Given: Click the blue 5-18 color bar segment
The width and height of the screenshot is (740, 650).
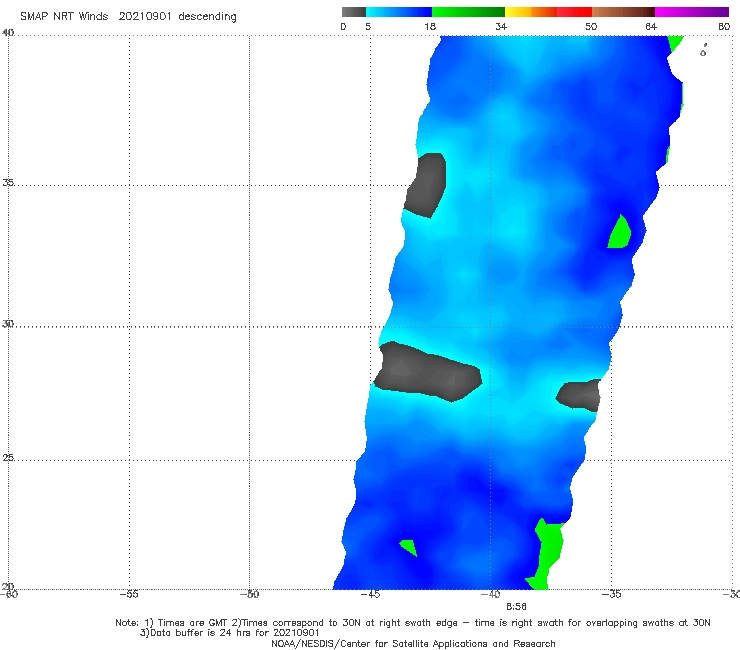Looking at the screenshot, I should [399, 12].
